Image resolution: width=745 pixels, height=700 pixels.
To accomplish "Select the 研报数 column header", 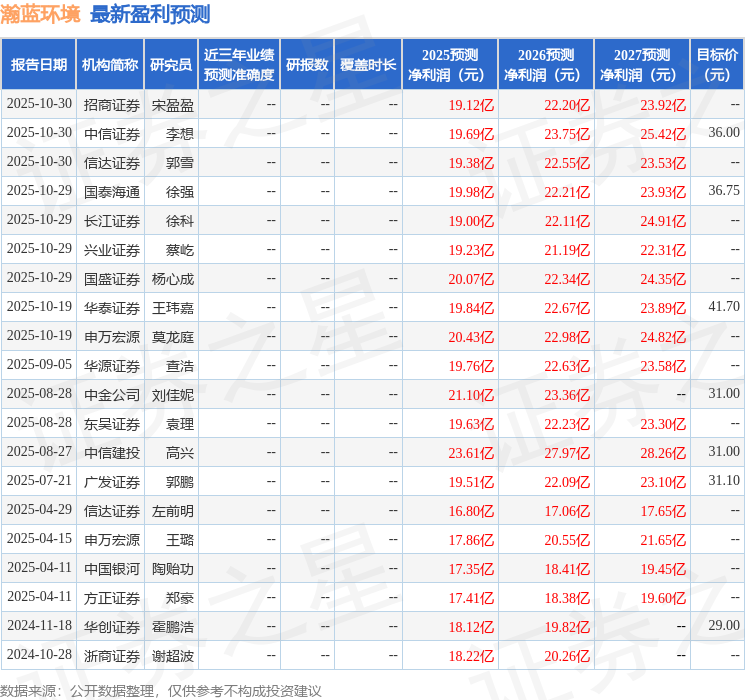I will coord(306,65).
